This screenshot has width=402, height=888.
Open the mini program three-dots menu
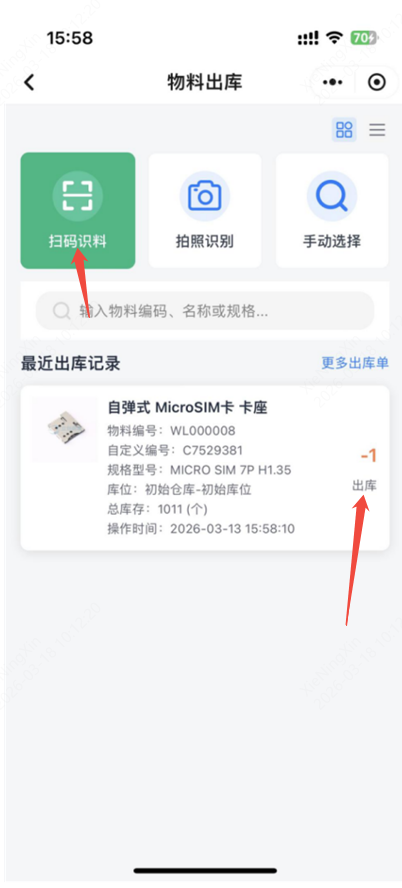click(332, 83)
